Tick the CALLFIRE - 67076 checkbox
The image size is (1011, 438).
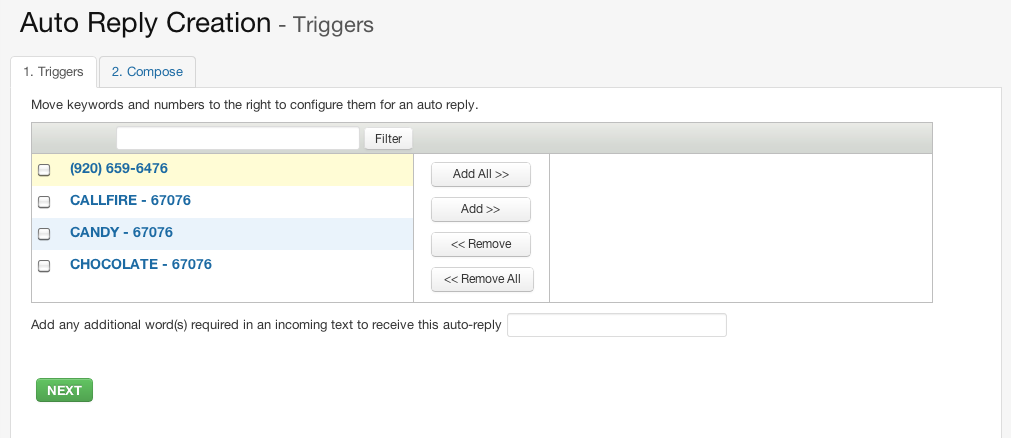[44, 202]
